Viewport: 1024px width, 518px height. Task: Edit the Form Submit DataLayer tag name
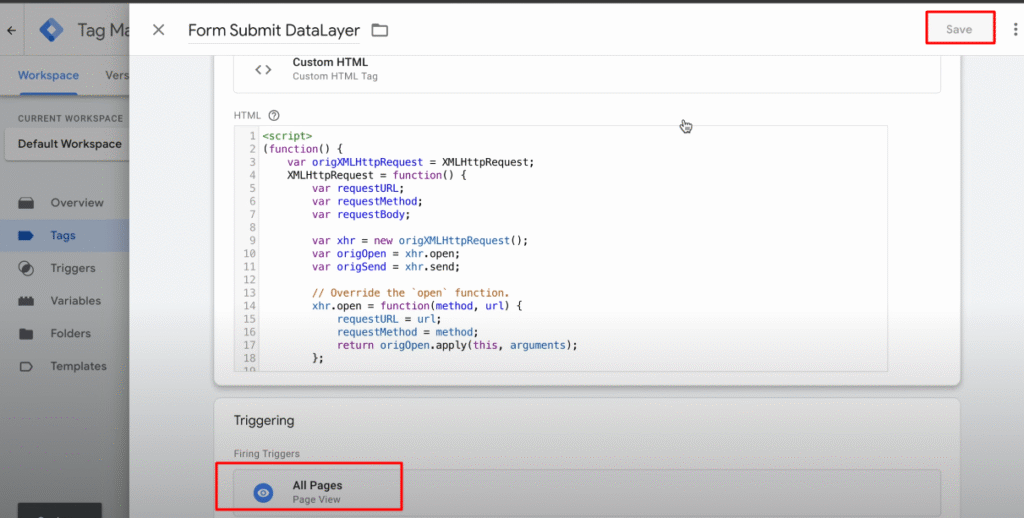[x=272, y=31]
